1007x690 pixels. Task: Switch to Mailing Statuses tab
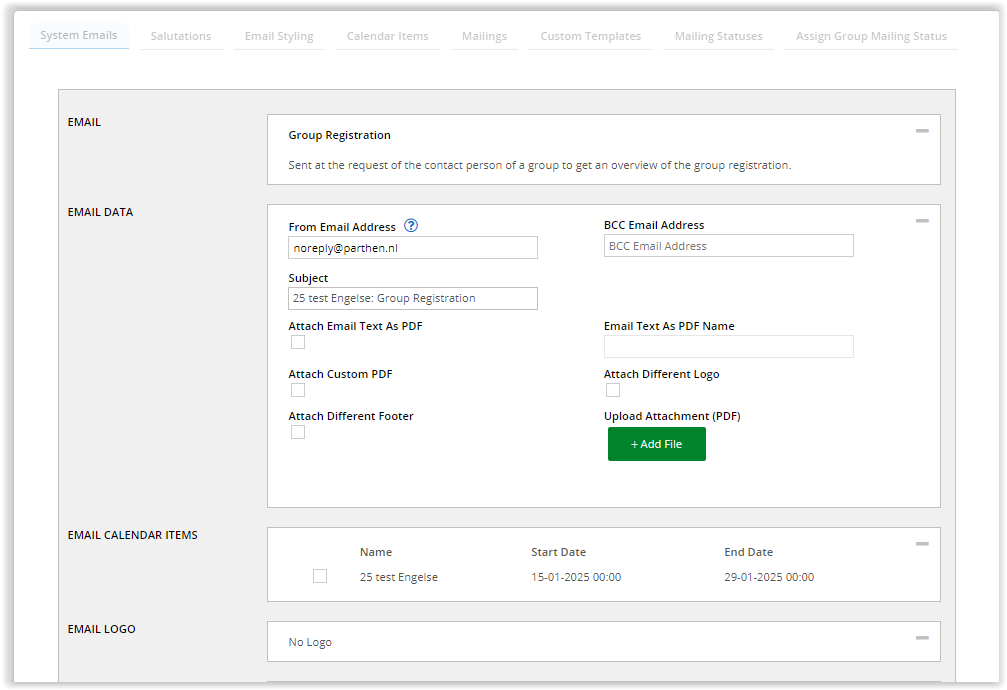(718, 36)
